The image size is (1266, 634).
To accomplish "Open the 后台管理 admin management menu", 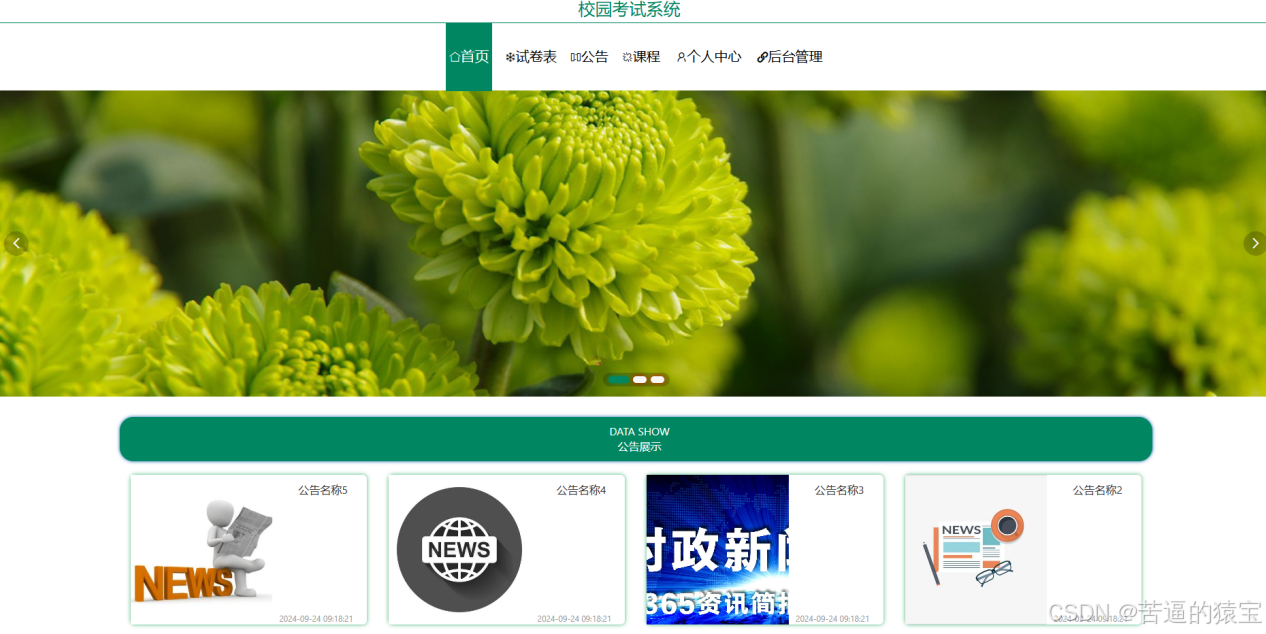I will tap(790, 57).
